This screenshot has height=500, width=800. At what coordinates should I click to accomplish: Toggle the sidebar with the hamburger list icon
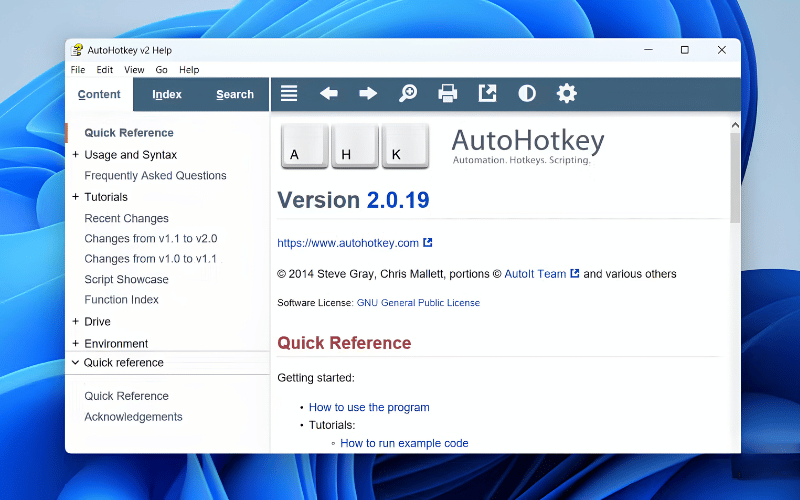tap(289, 93)
